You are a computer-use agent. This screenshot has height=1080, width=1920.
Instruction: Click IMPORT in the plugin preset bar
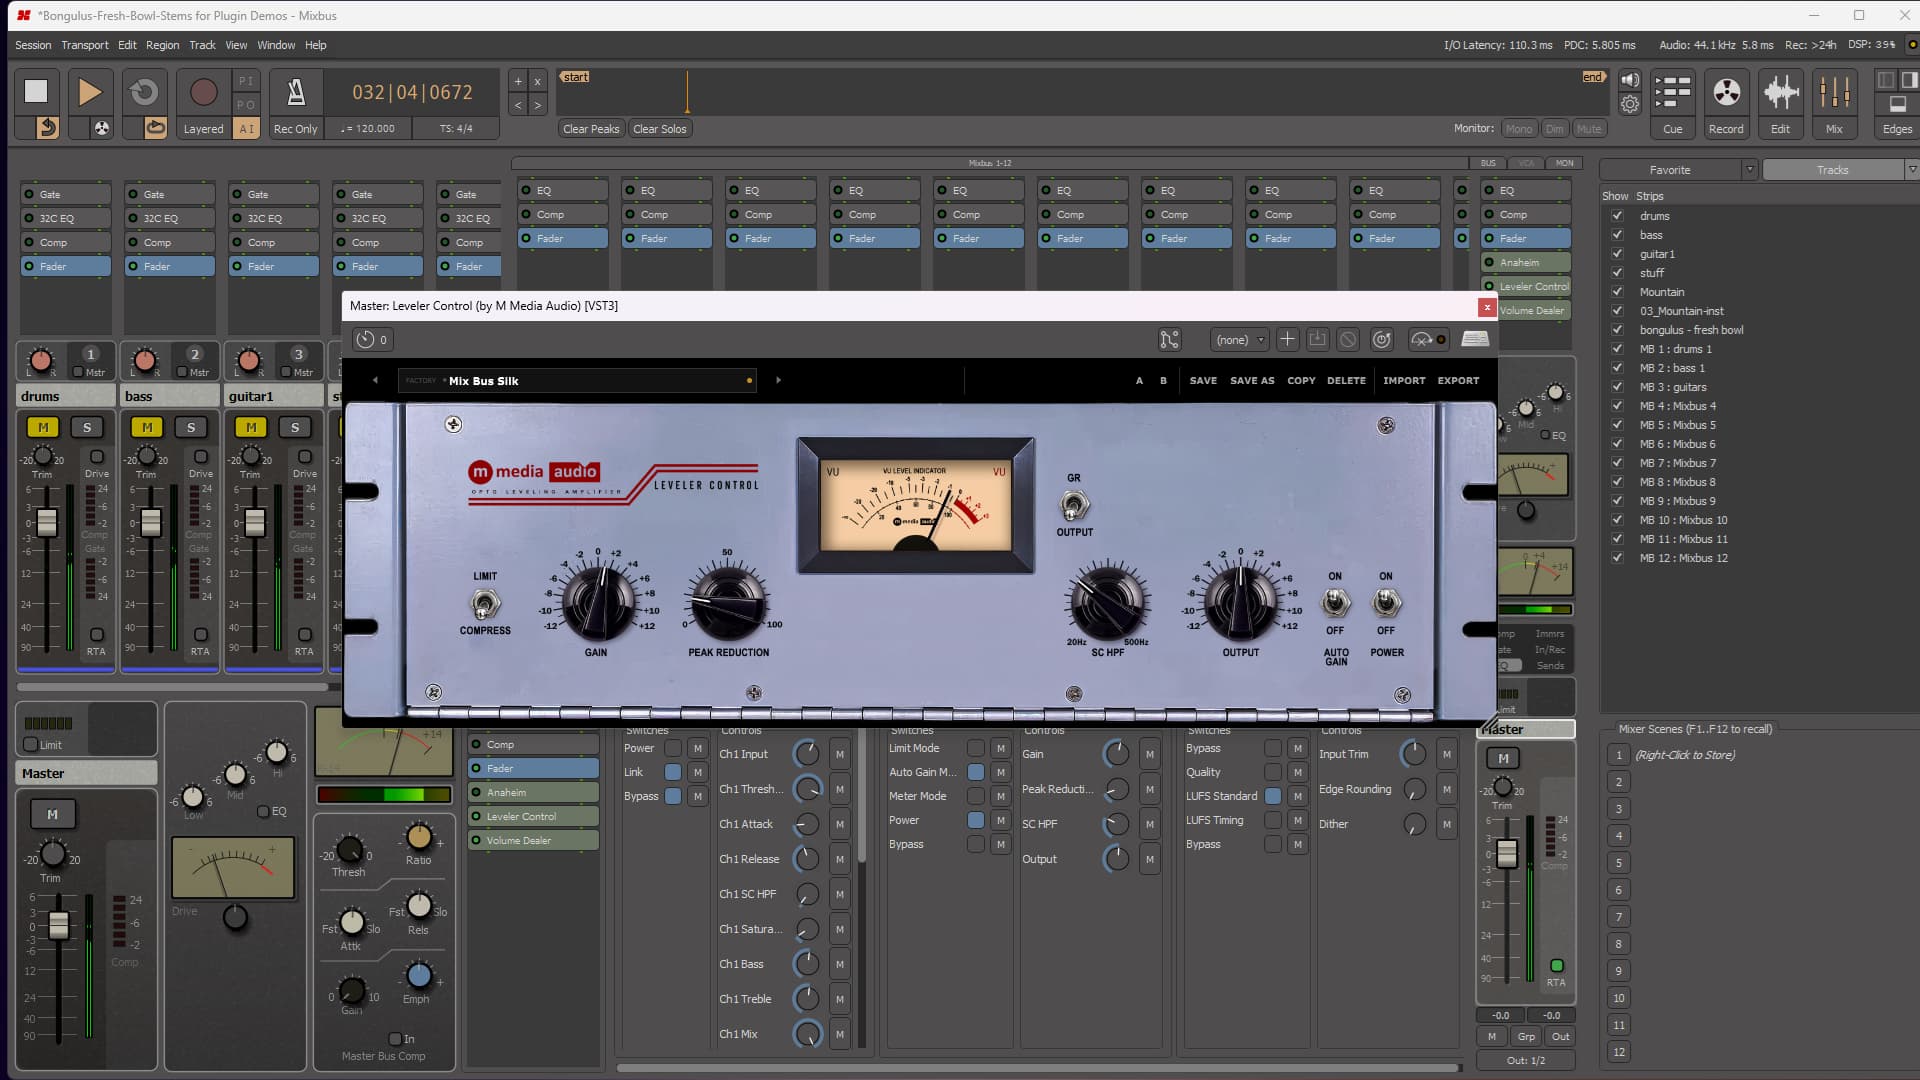[x=1404, y=381]
